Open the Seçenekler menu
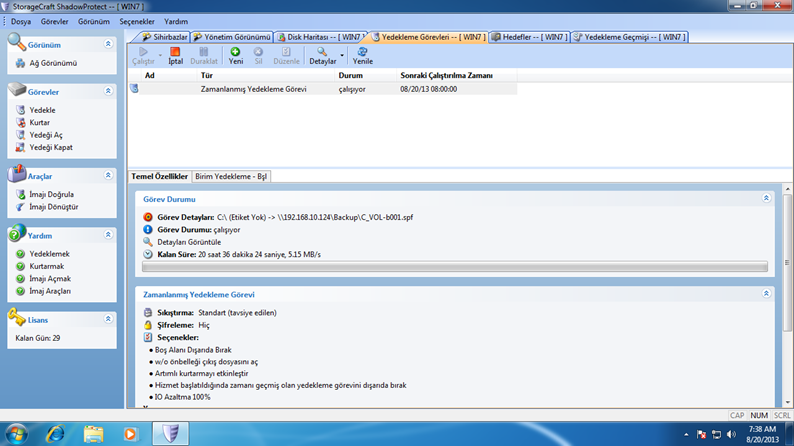 pos(137,22)
